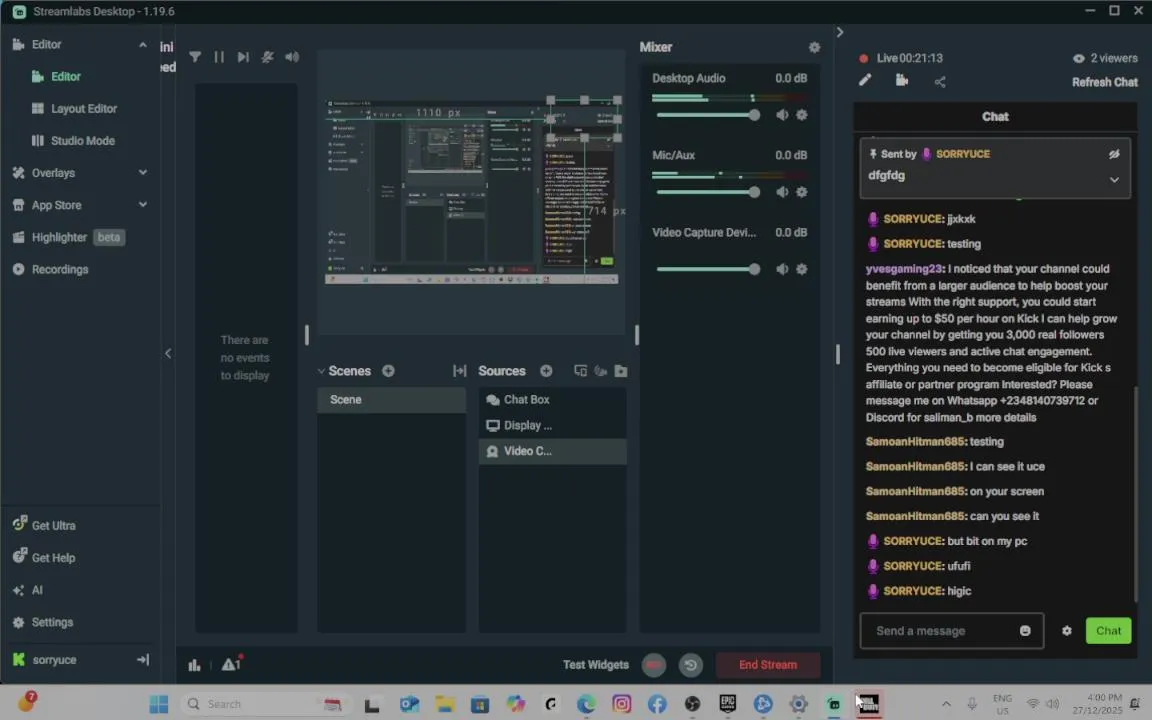Adjust Mic/Aux volume slider

tap(708, 192)
